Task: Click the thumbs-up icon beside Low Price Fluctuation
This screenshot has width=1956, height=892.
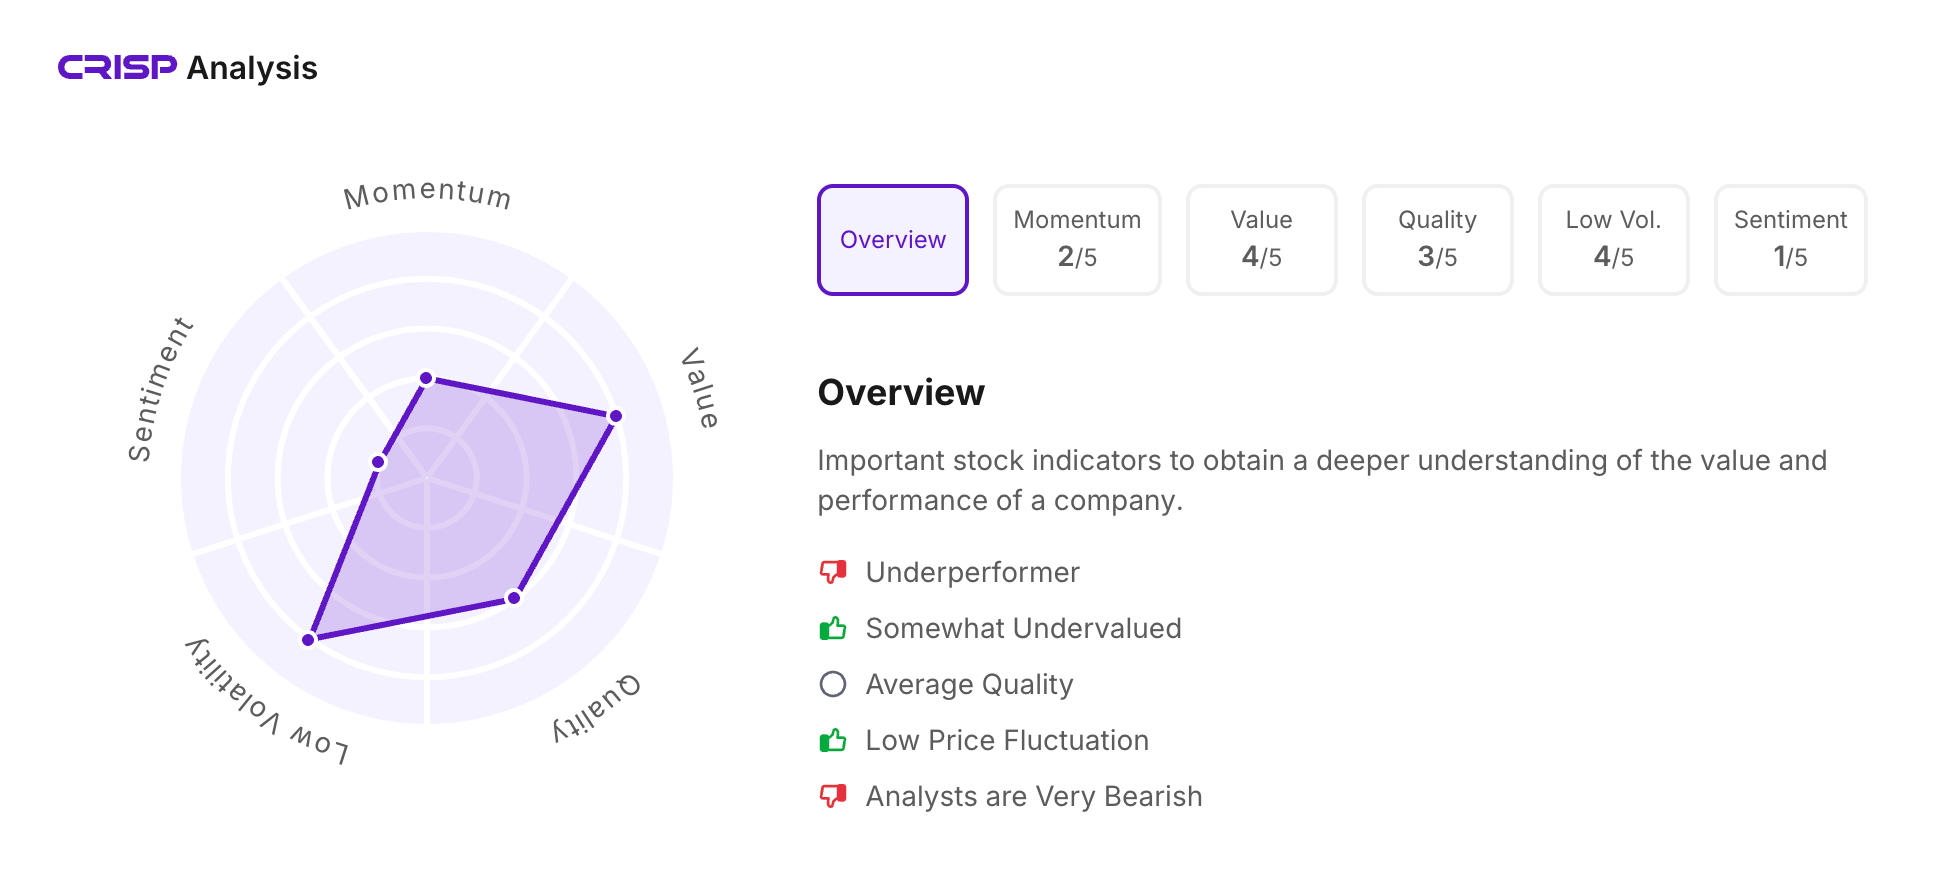Action: 833,740
